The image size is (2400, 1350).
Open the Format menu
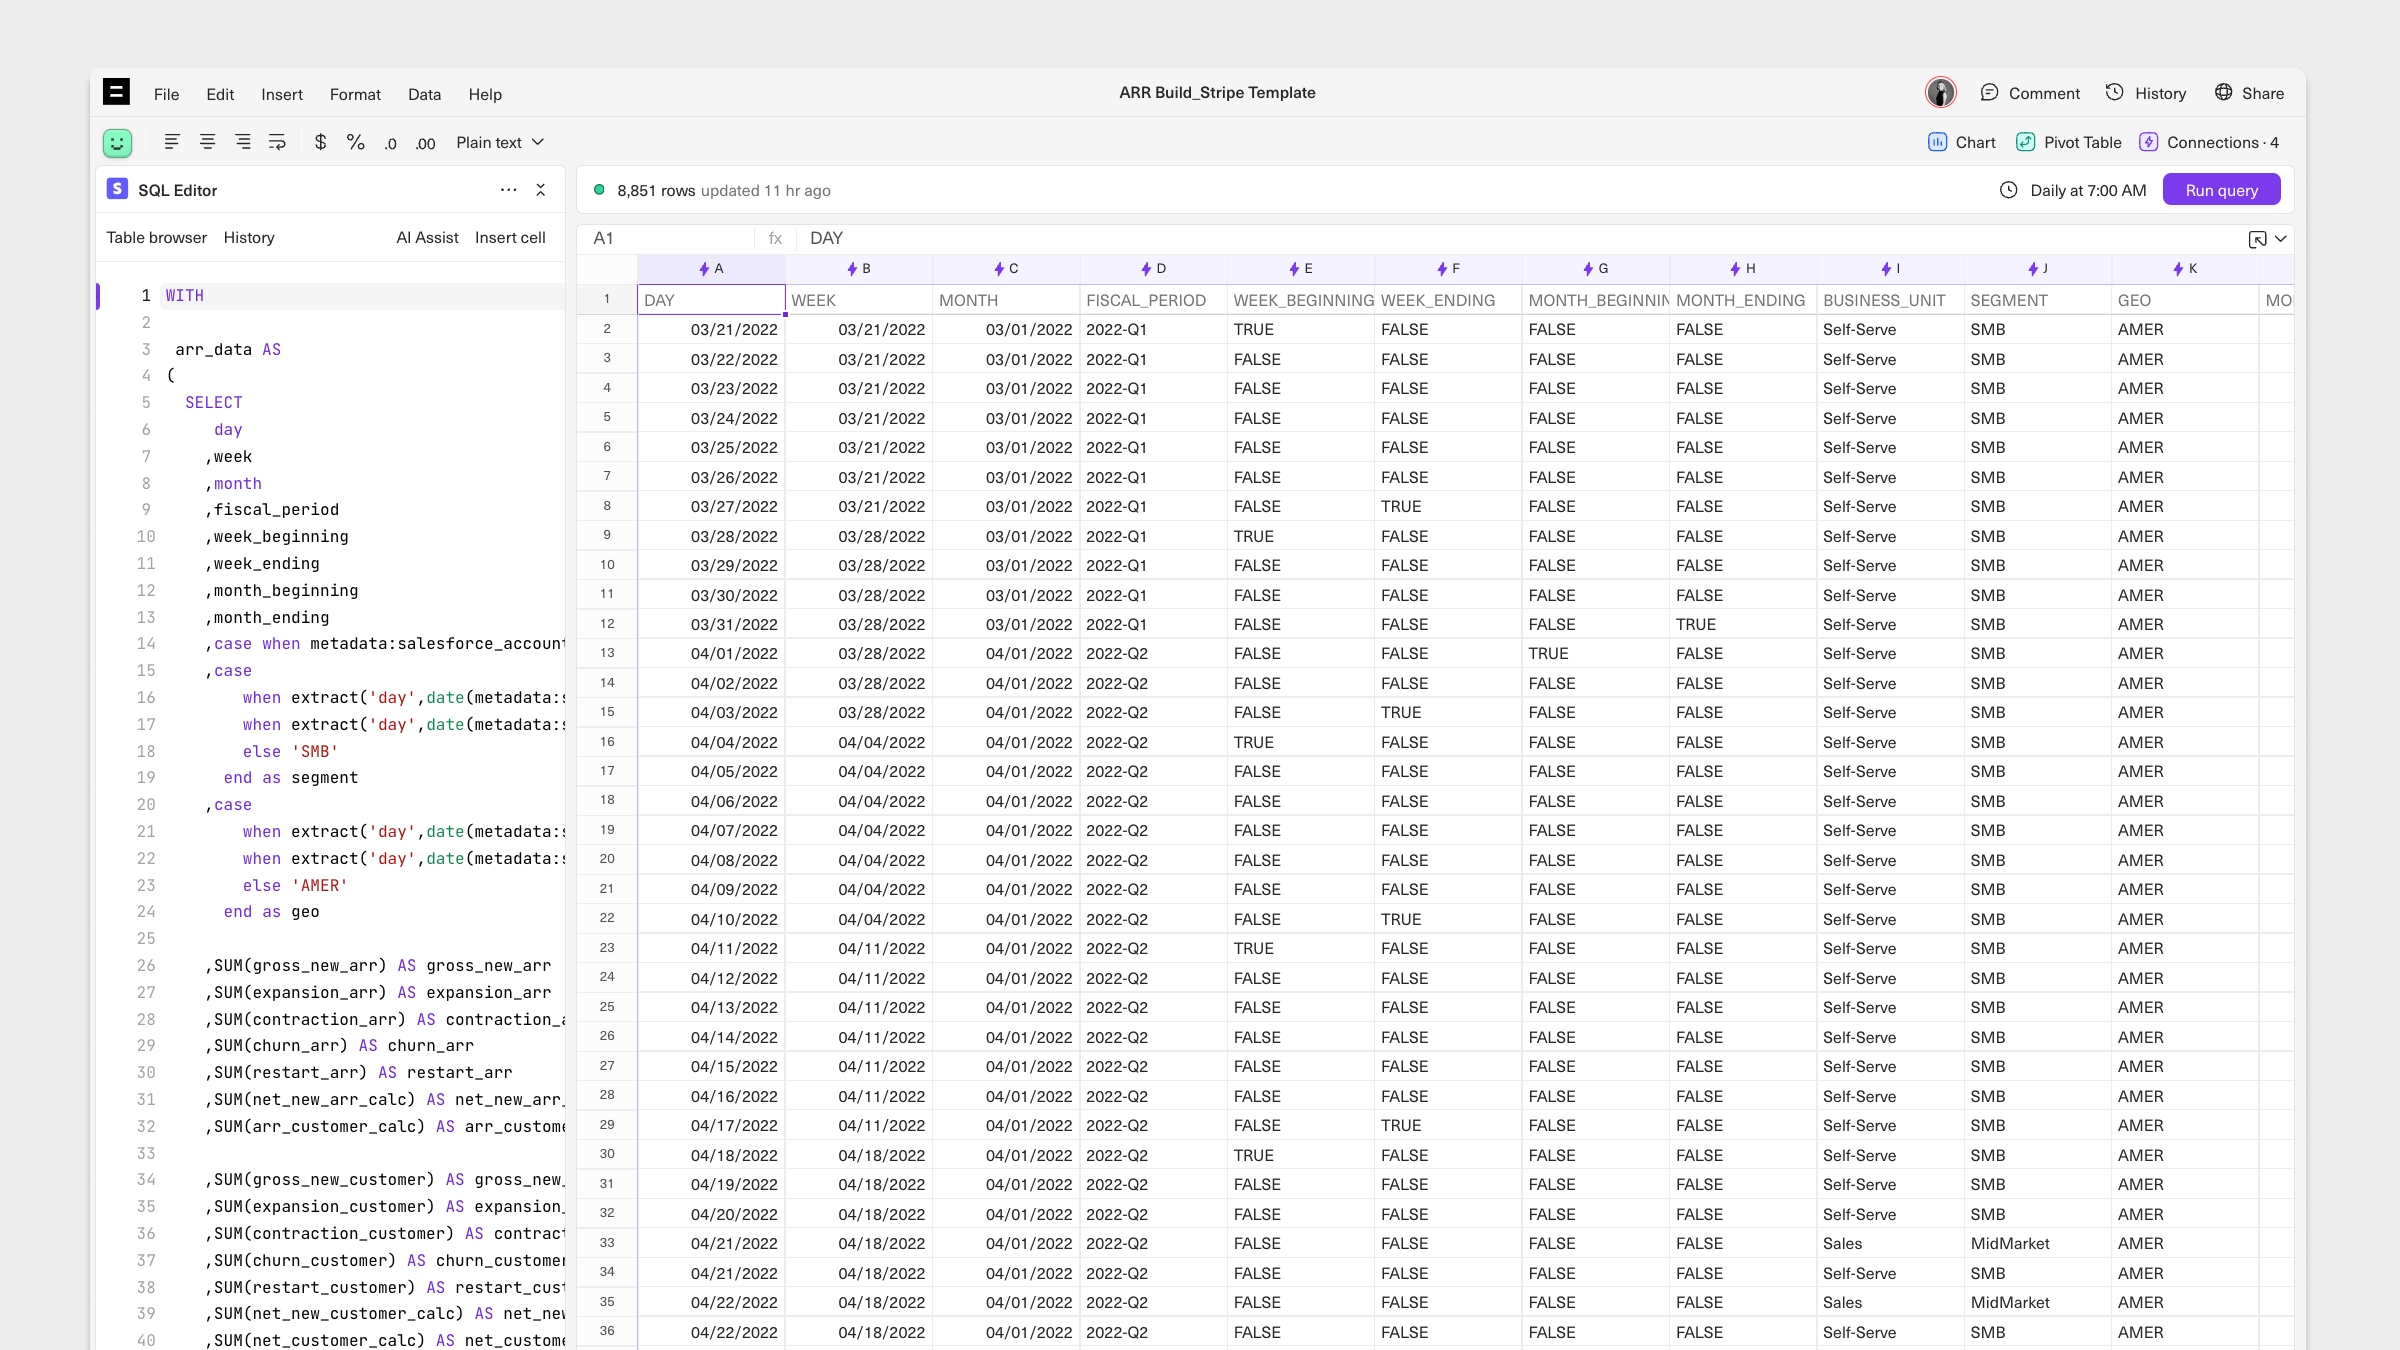pyautogui.click(x=355, y=94)
